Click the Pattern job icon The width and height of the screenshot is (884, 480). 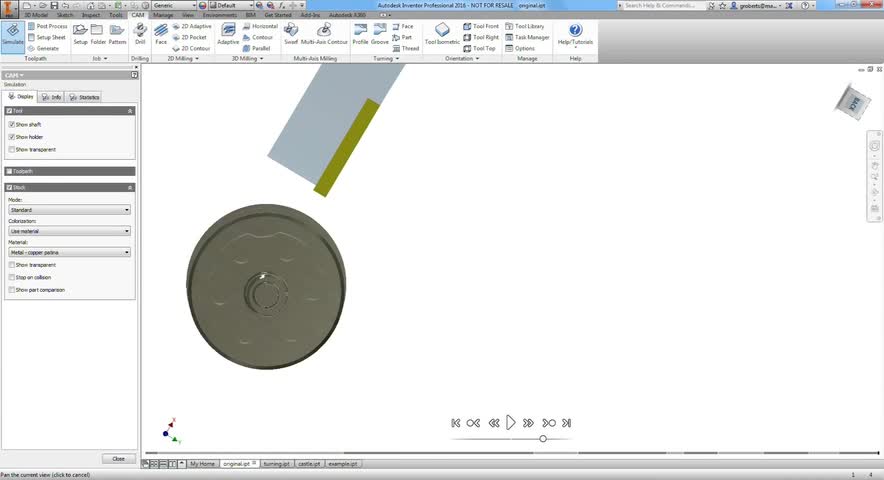pos(117,34)
